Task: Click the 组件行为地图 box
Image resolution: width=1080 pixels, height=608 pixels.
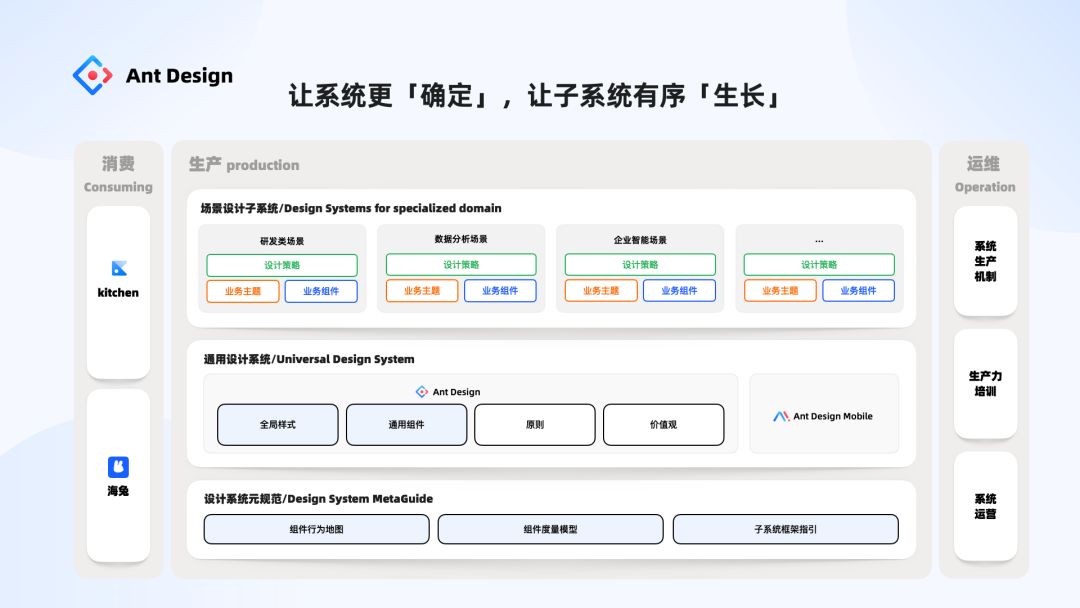Action: click(x=317, y=530)
